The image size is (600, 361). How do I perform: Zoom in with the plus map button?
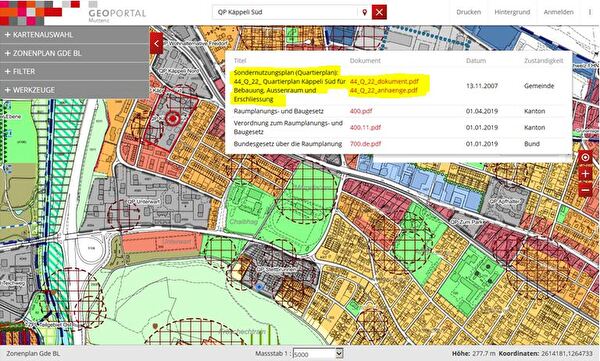585,174
